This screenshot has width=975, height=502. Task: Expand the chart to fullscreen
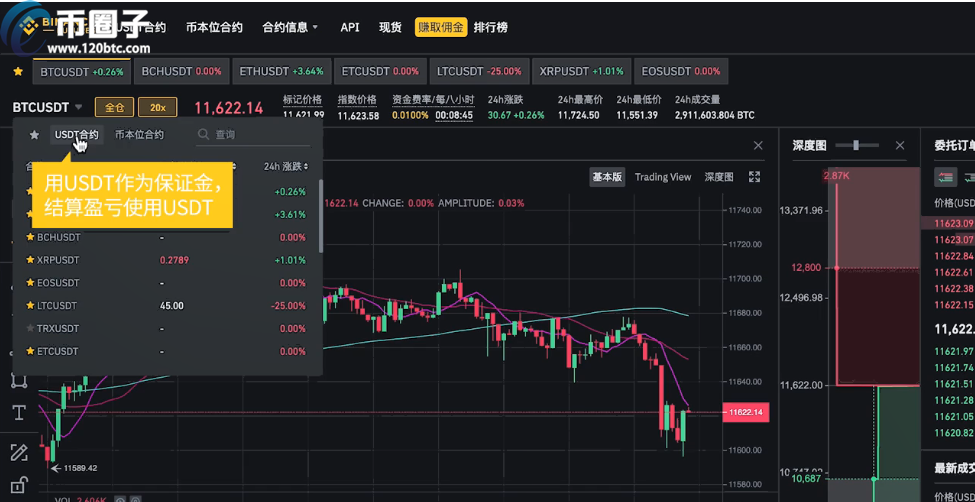point(754,177)
